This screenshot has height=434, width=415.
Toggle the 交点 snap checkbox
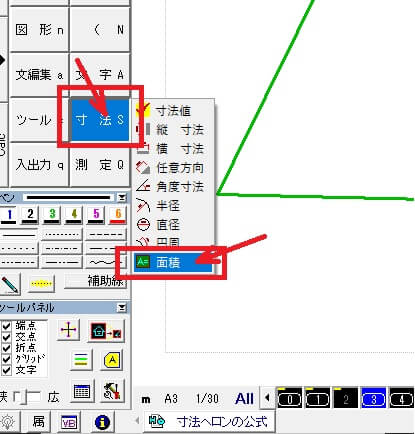7,337
